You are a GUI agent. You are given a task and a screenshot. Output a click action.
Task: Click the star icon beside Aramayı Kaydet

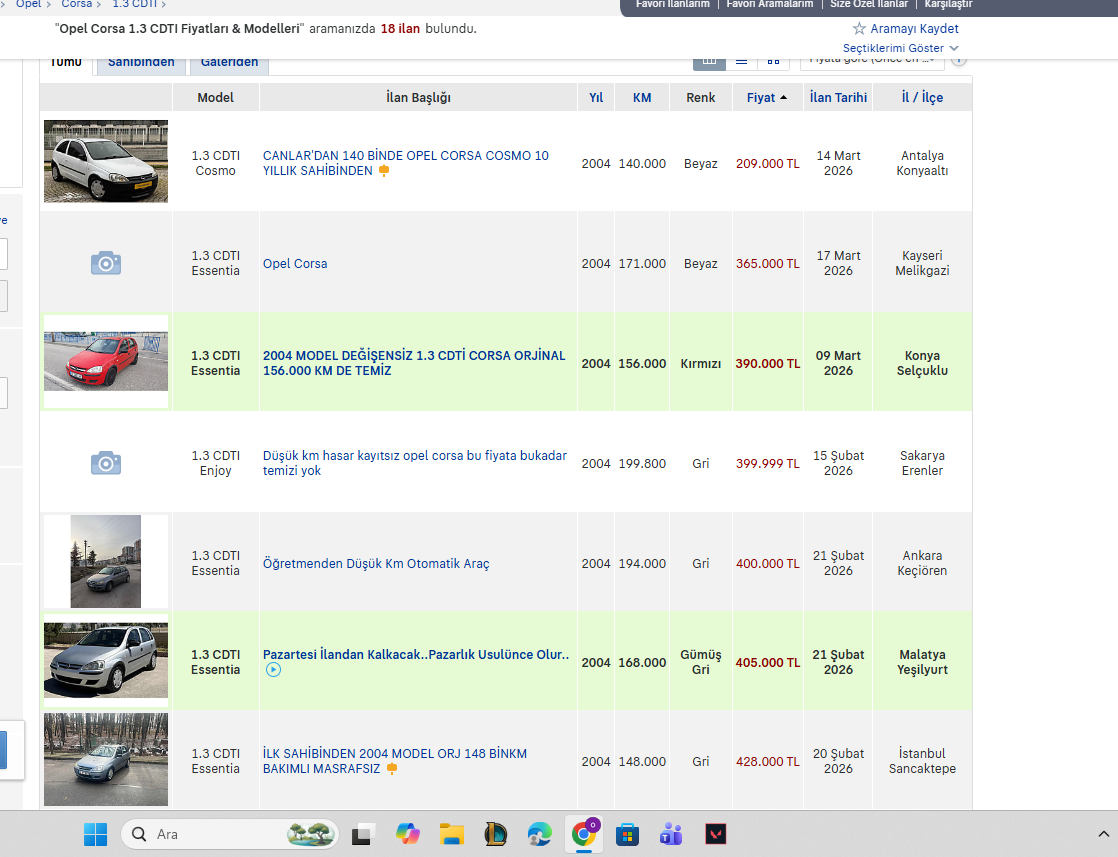(x=859, y=29)
